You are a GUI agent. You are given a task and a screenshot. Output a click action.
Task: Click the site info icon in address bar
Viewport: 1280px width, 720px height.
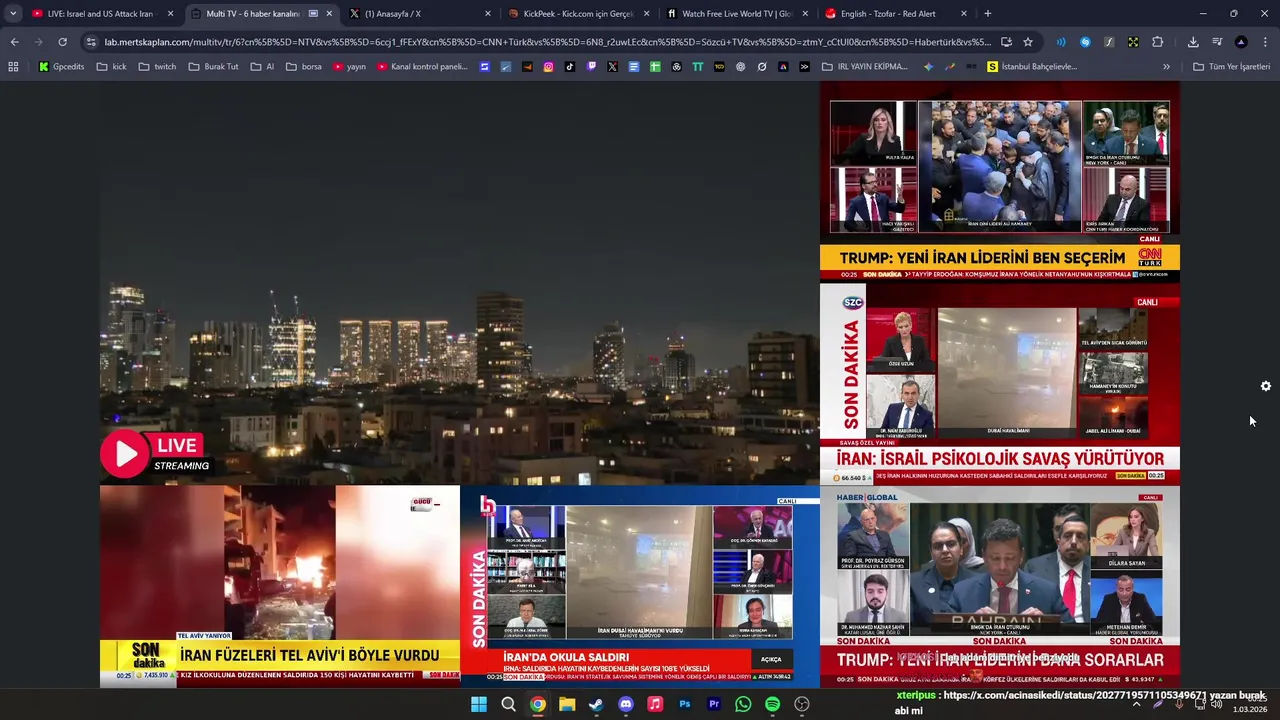click(x=91, y=42)
